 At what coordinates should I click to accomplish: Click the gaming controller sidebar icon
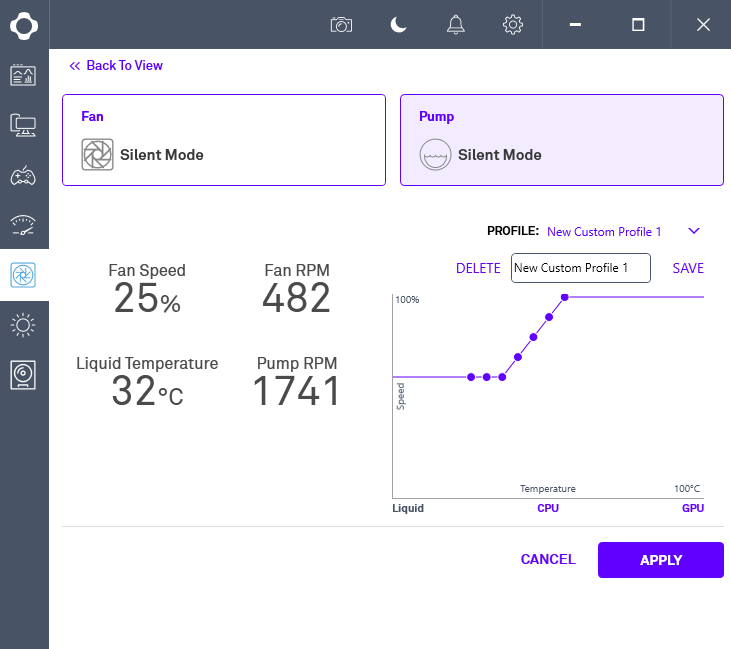[x=23, y=176]
